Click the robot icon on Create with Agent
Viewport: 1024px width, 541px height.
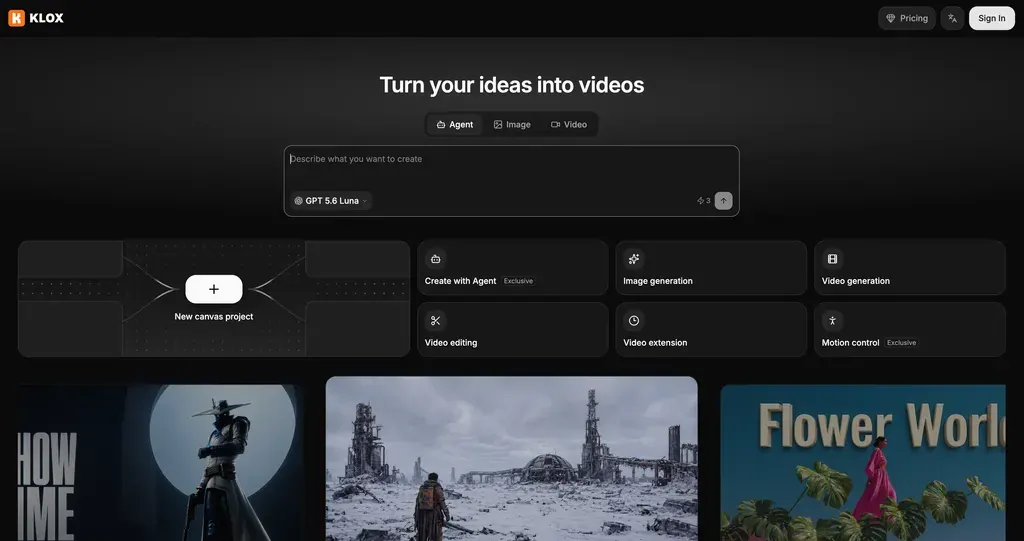tap(436, 259)
